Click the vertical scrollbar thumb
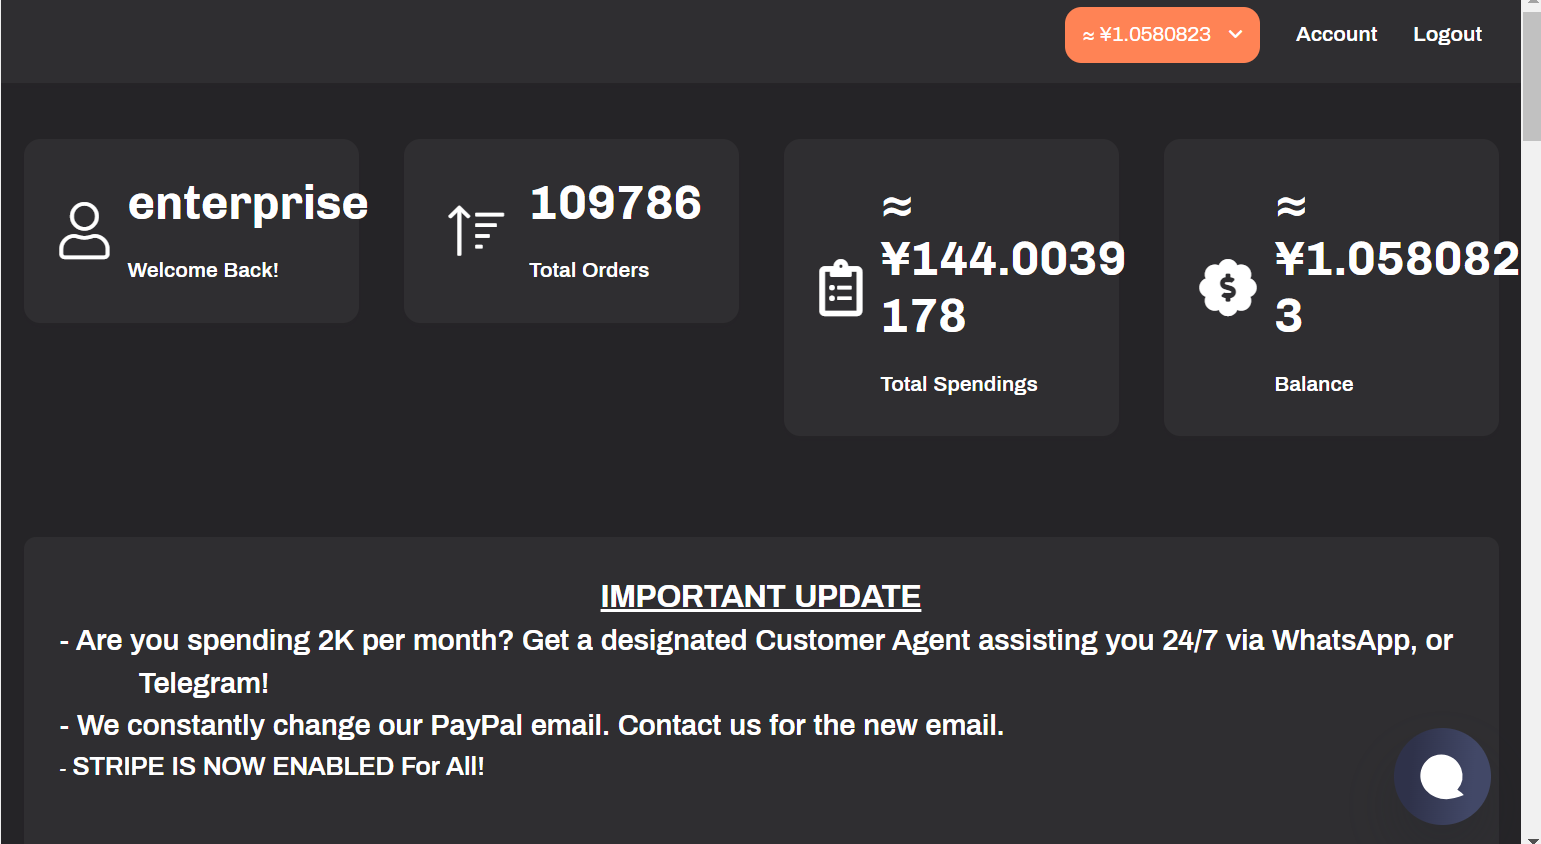Viewport: 1541px width, 844px height. (x=1531, y=78)
